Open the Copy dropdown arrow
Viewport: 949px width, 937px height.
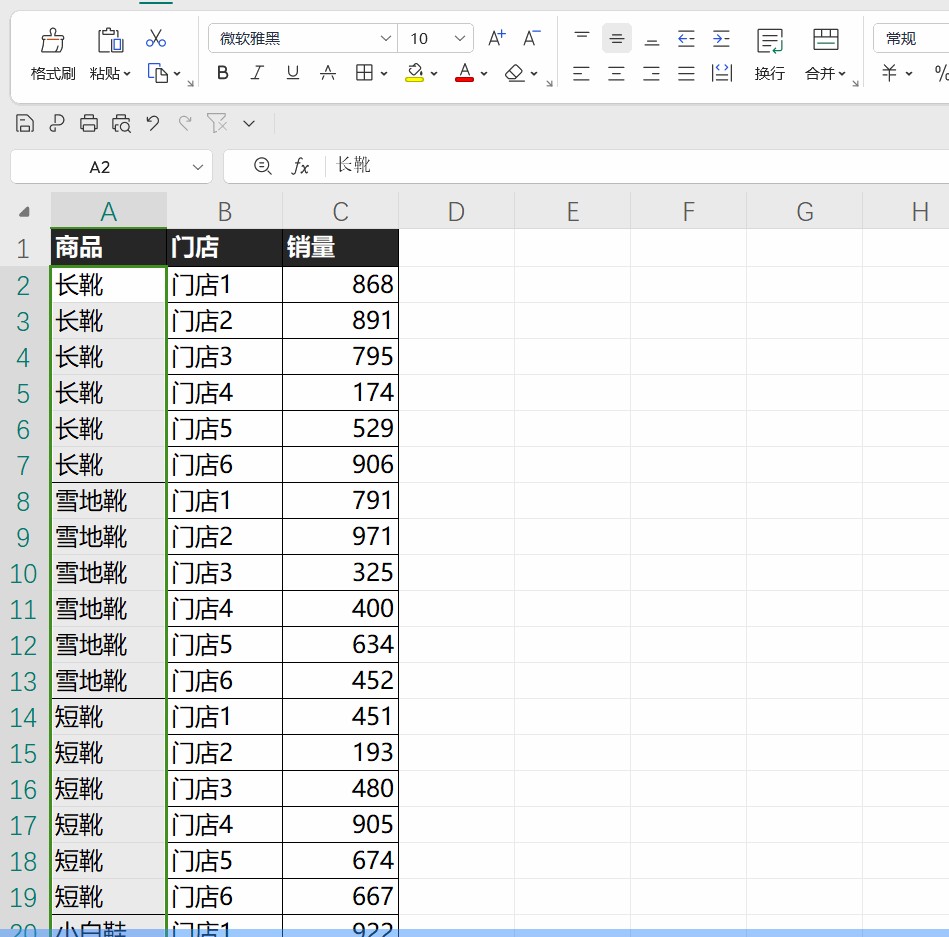click(x=177, y=74)
